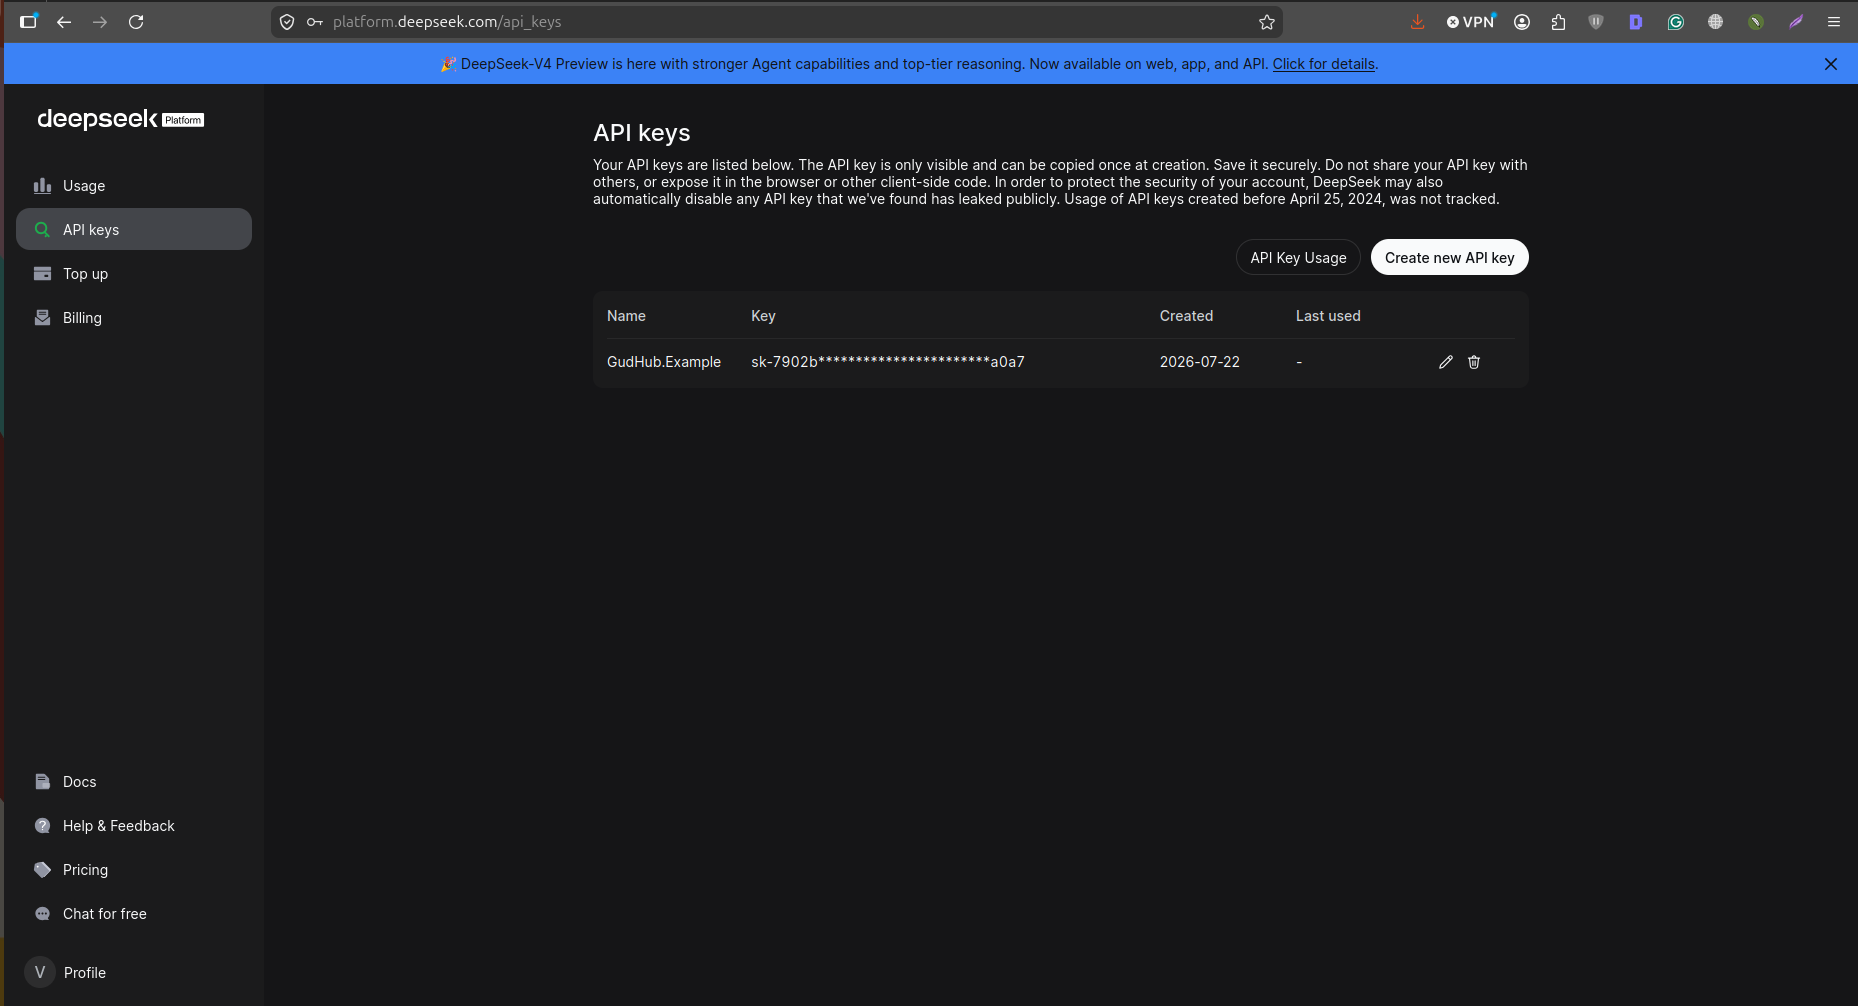Open the browser account profile icon

1522,22
